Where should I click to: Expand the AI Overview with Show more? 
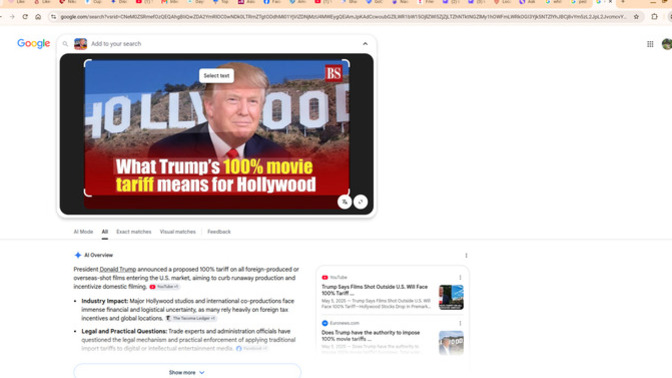pos(187,372)
